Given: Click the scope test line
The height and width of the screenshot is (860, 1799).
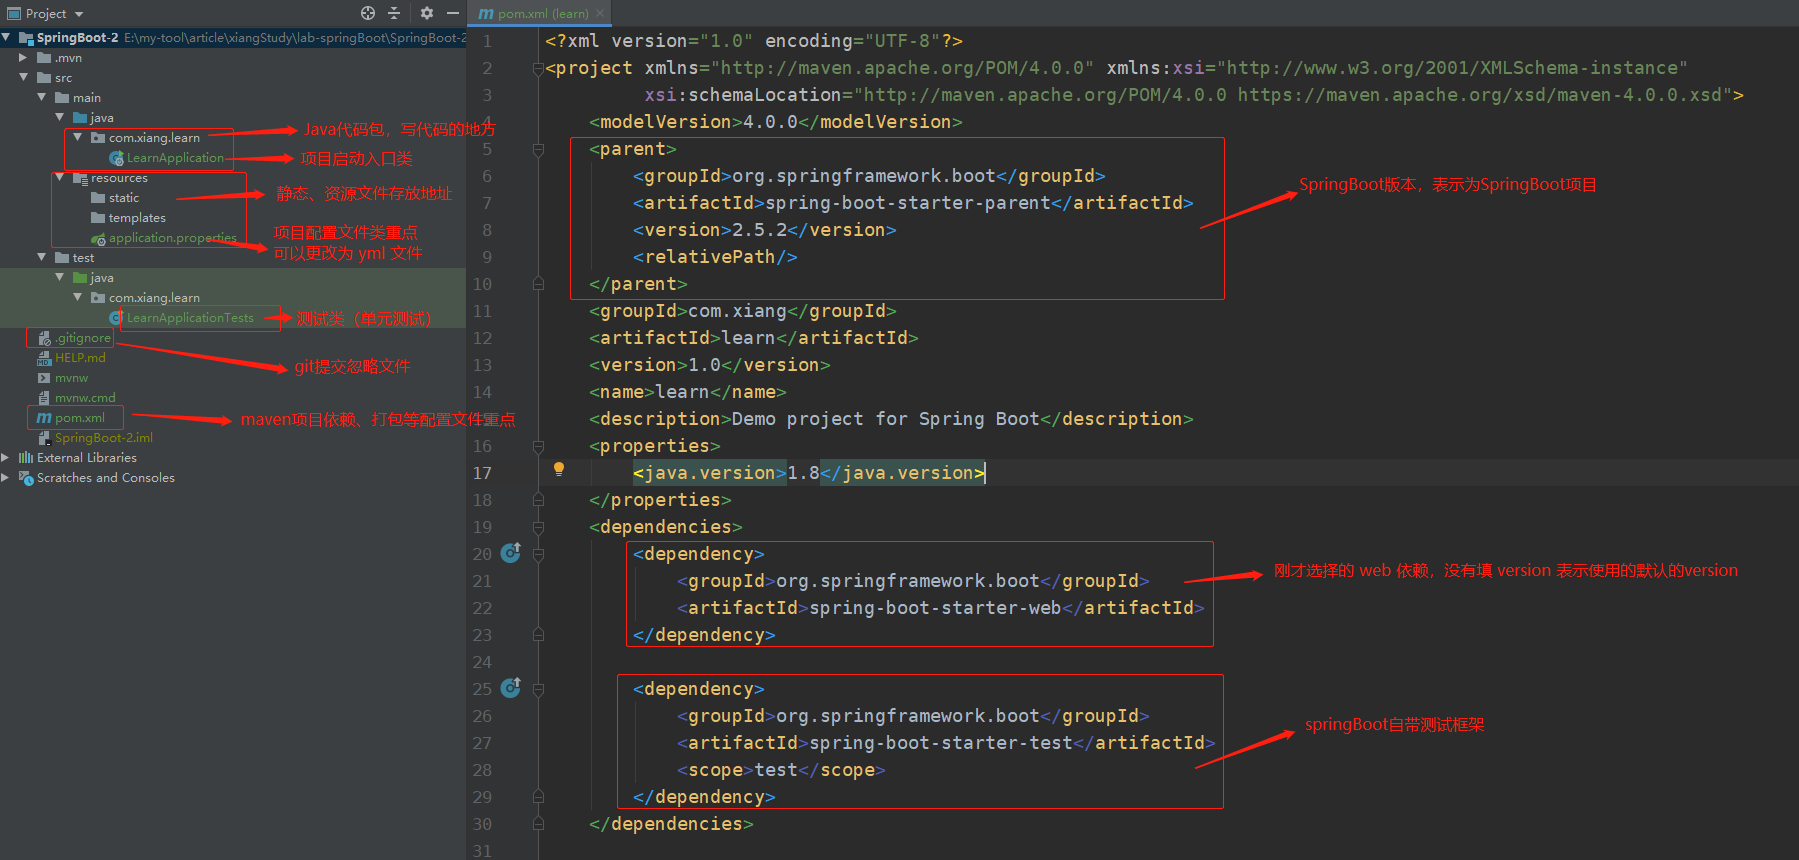Looking at the screenshot, I should [780, 770].
